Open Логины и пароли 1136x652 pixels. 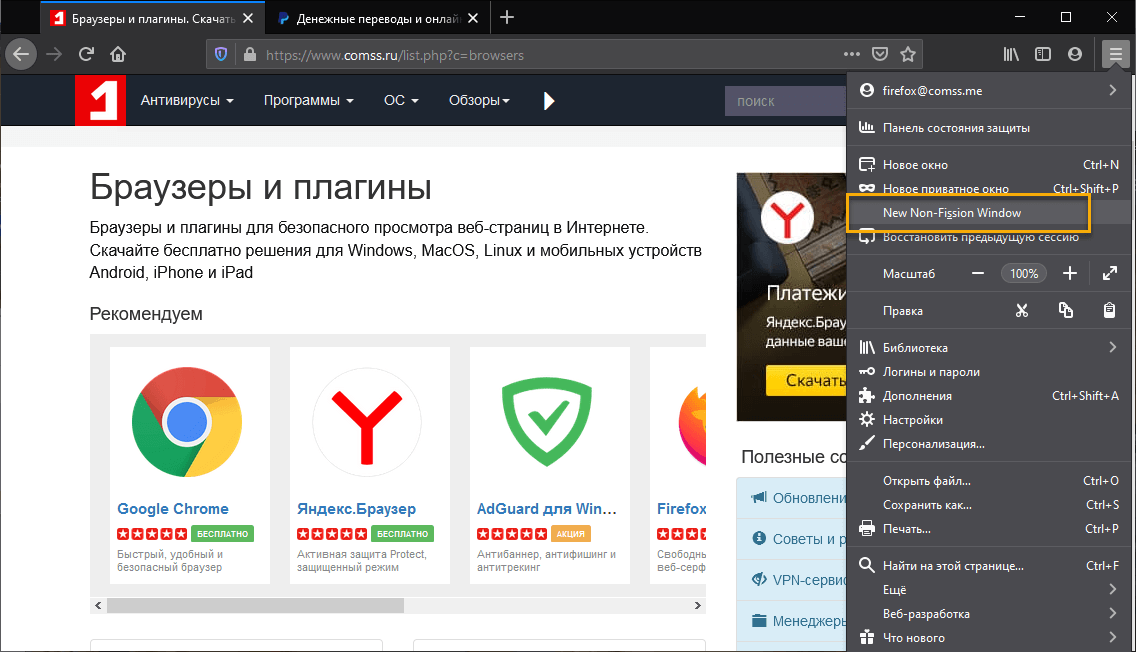click(988, 372)
